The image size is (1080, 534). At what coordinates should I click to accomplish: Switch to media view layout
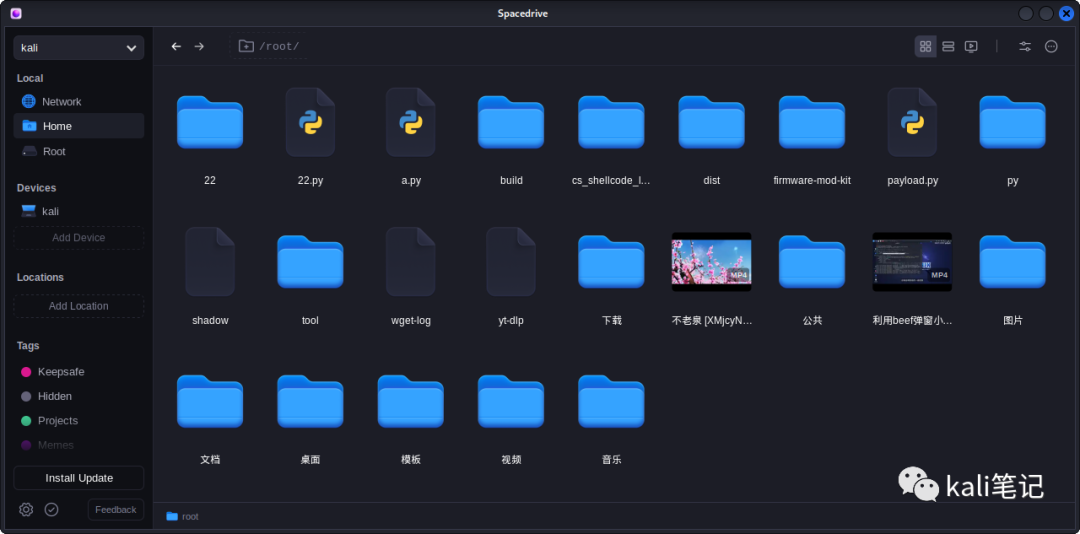click(971, 46)
